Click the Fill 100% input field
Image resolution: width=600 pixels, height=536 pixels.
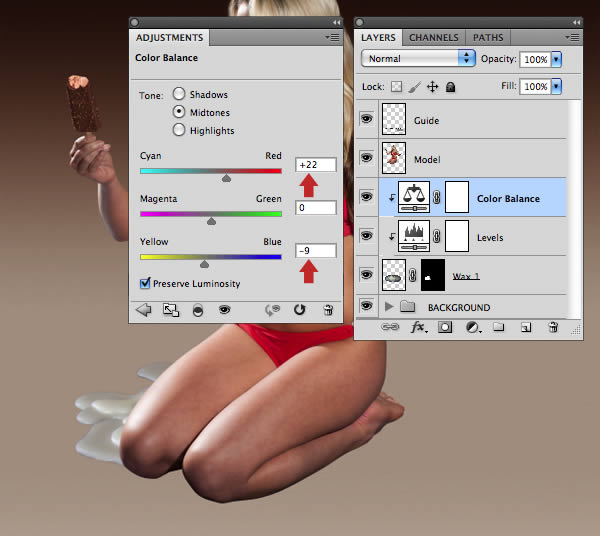pyautogui.click(x=535, y=86)
